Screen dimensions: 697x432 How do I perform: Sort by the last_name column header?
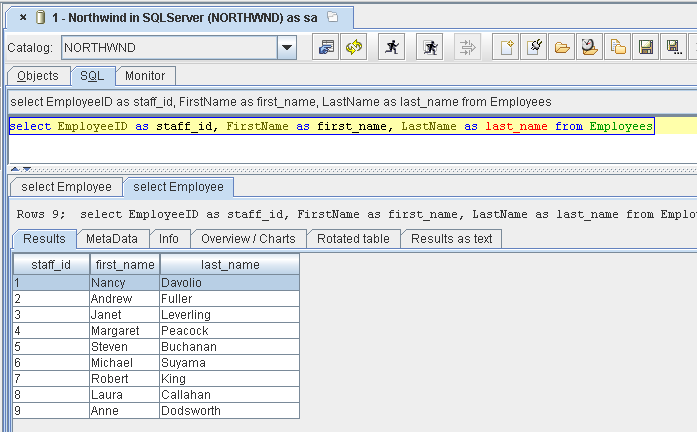(230, 265)
